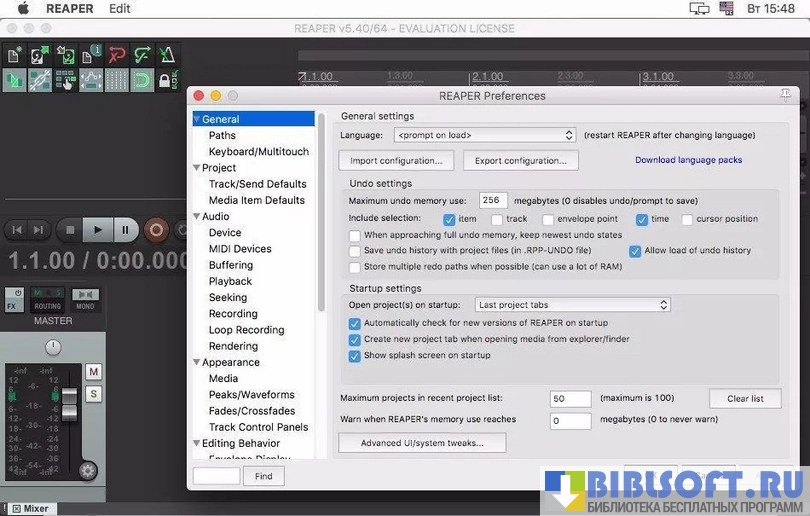Toggle 'Allow load of undo history'
Screen dimensions: 810x516
[635, 251]
